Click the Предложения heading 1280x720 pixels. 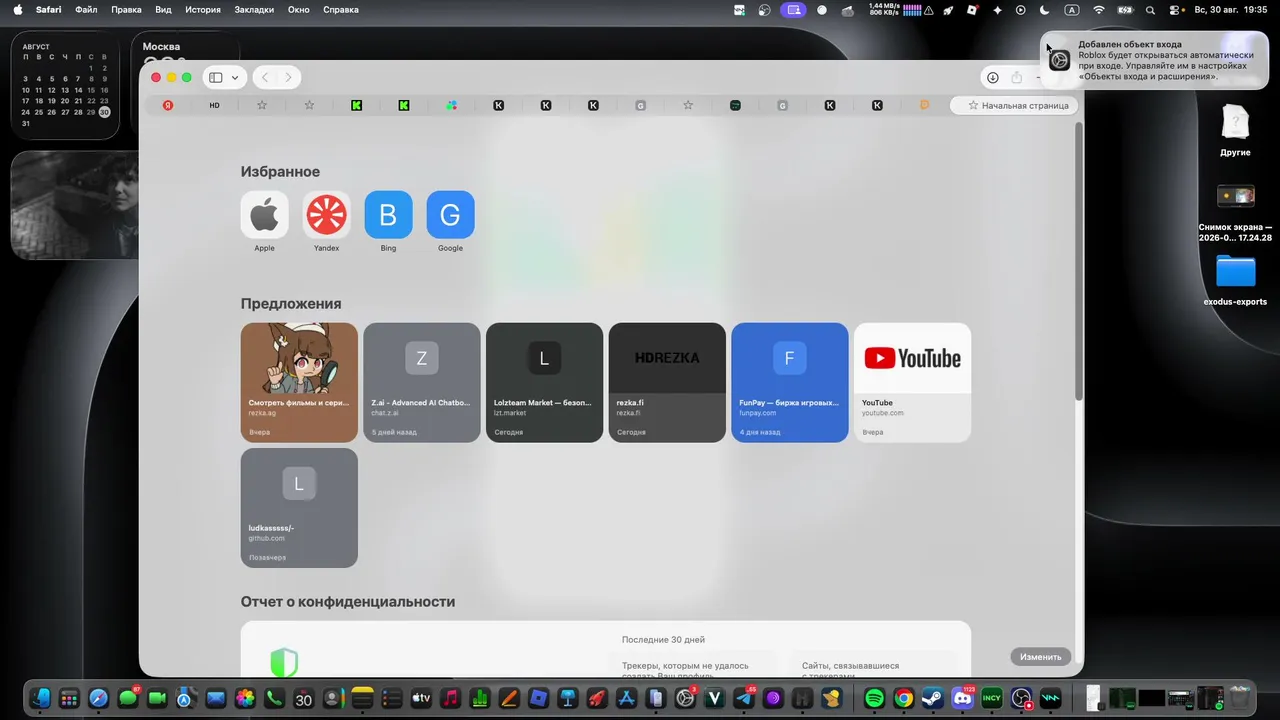291,304
